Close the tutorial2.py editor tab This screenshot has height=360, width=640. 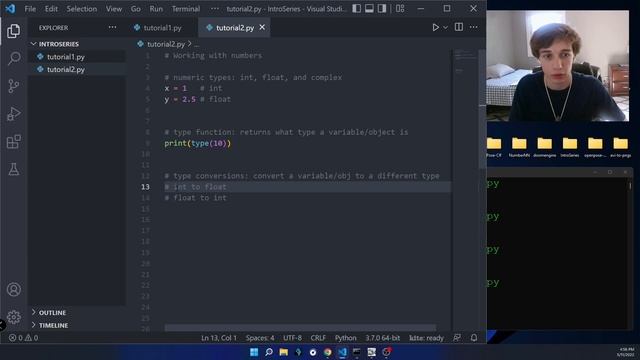pos(262,27)
